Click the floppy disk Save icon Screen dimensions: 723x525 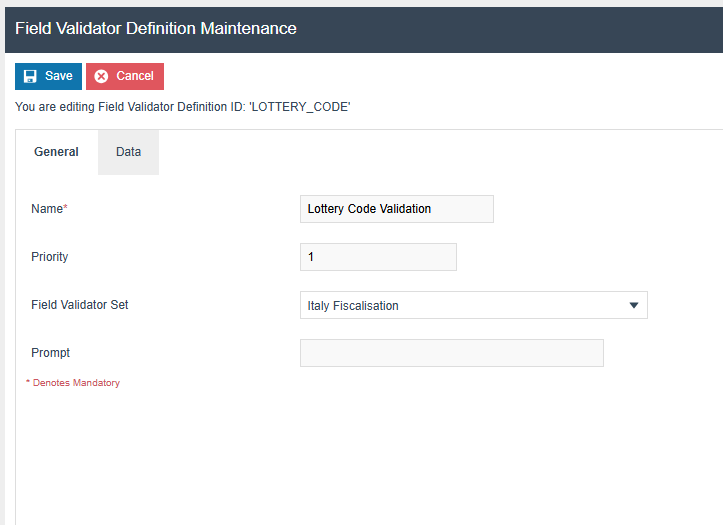(30, 76)
